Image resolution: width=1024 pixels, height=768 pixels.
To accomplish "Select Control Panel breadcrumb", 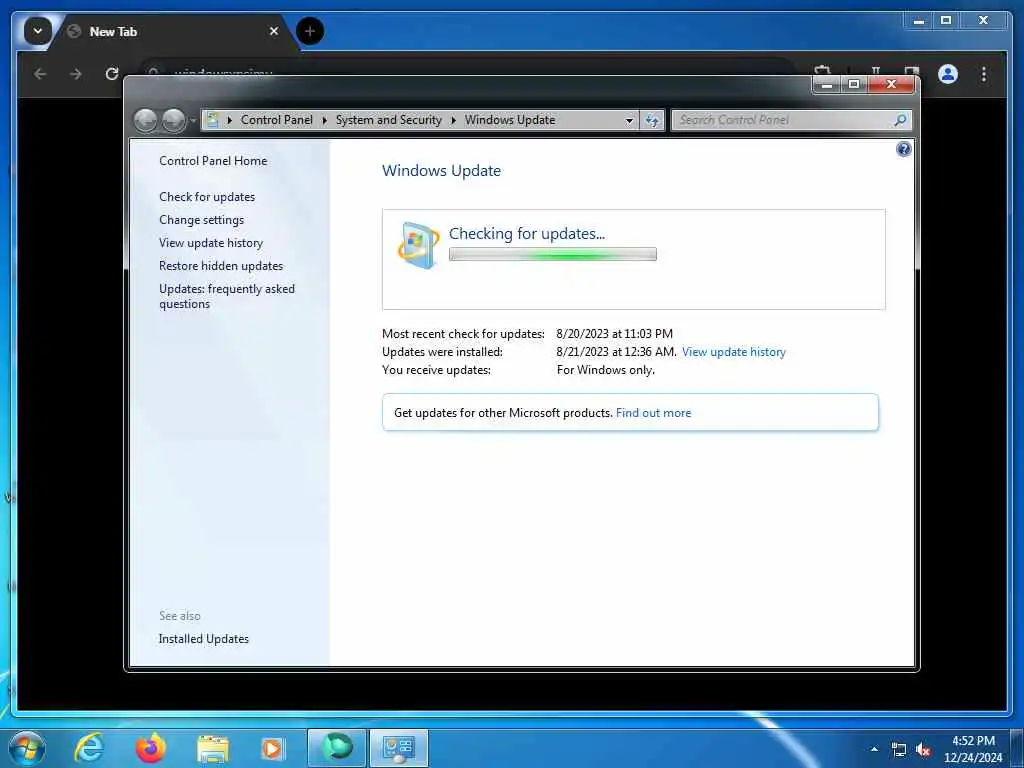I will pyautogui.click(x=277, y=120).
